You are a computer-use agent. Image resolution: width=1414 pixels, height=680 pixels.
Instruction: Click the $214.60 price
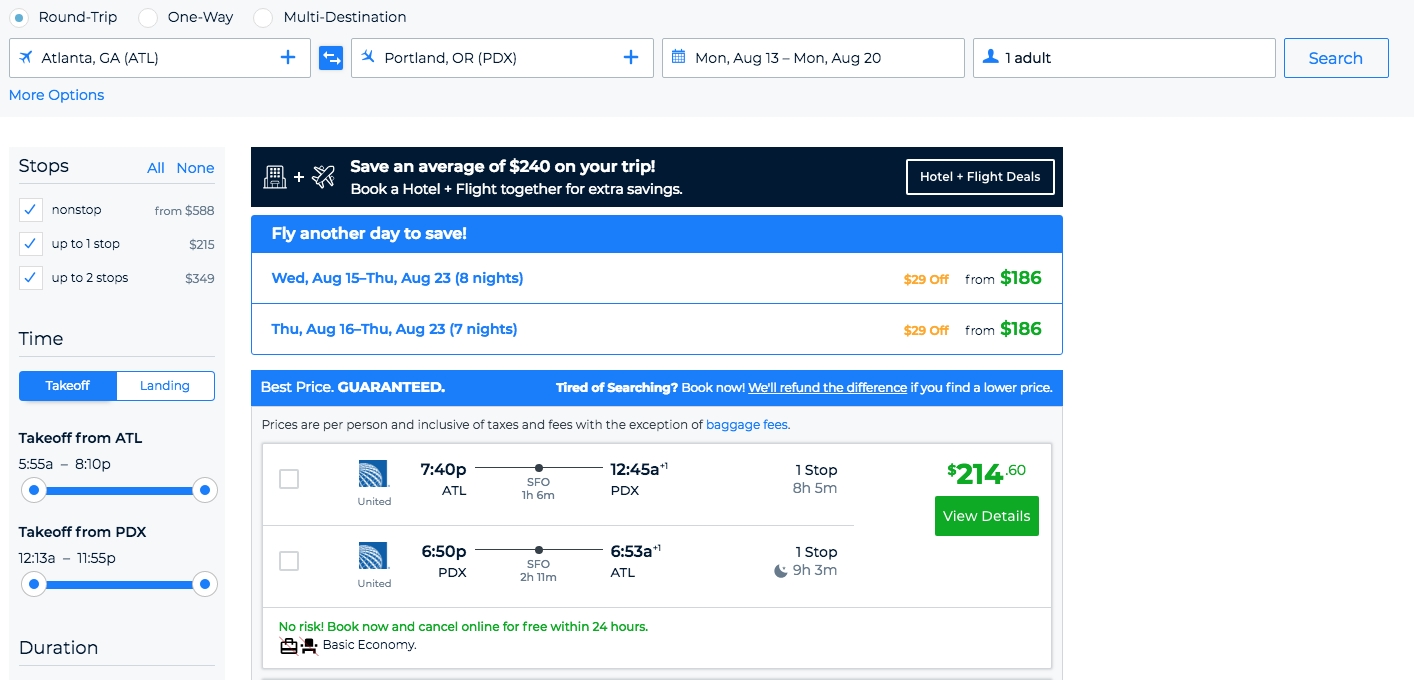tap(986, 473)
